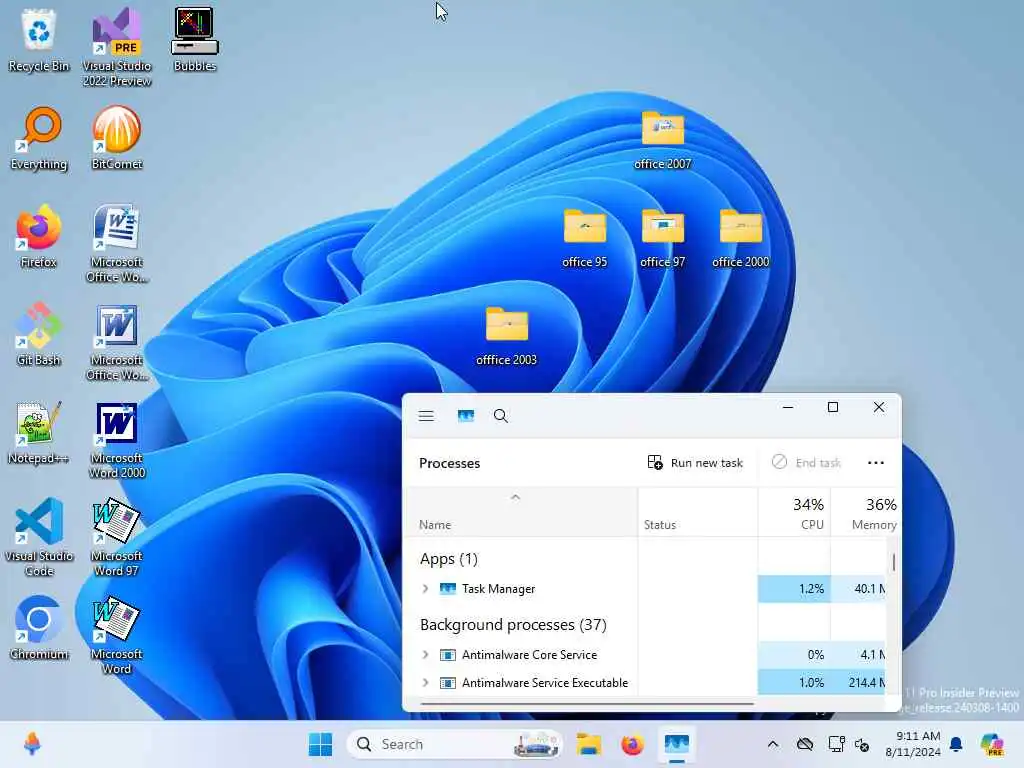This screenshot has width=1024, height=768.
Task: Click Task Manager vertical scrollbar thumb
Action: point(893,562)
